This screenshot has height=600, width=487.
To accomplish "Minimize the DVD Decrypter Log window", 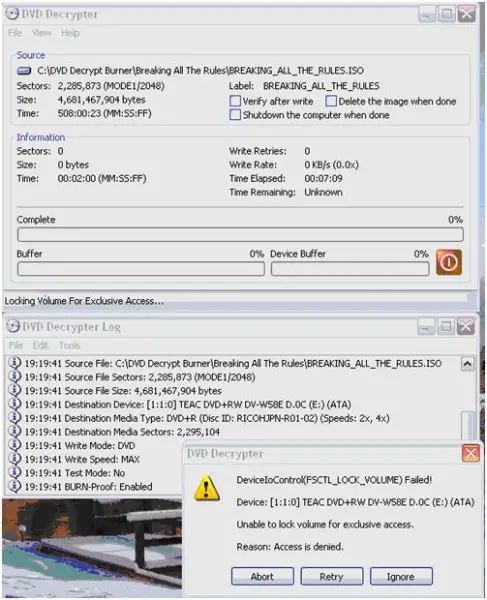I will tap(426, 327).
